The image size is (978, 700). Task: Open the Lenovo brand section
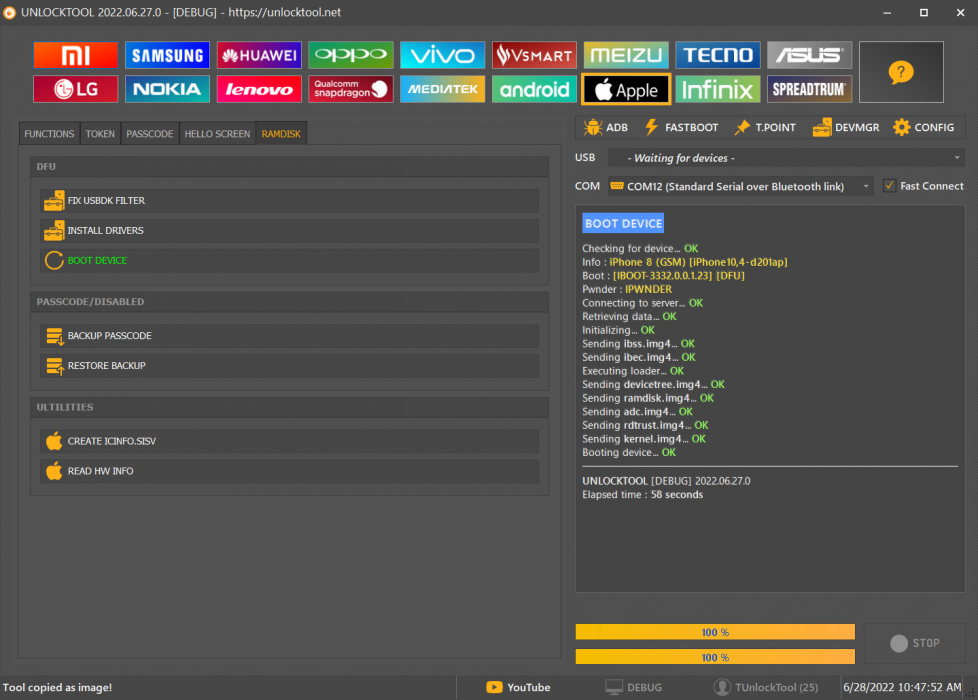[259, 89]
